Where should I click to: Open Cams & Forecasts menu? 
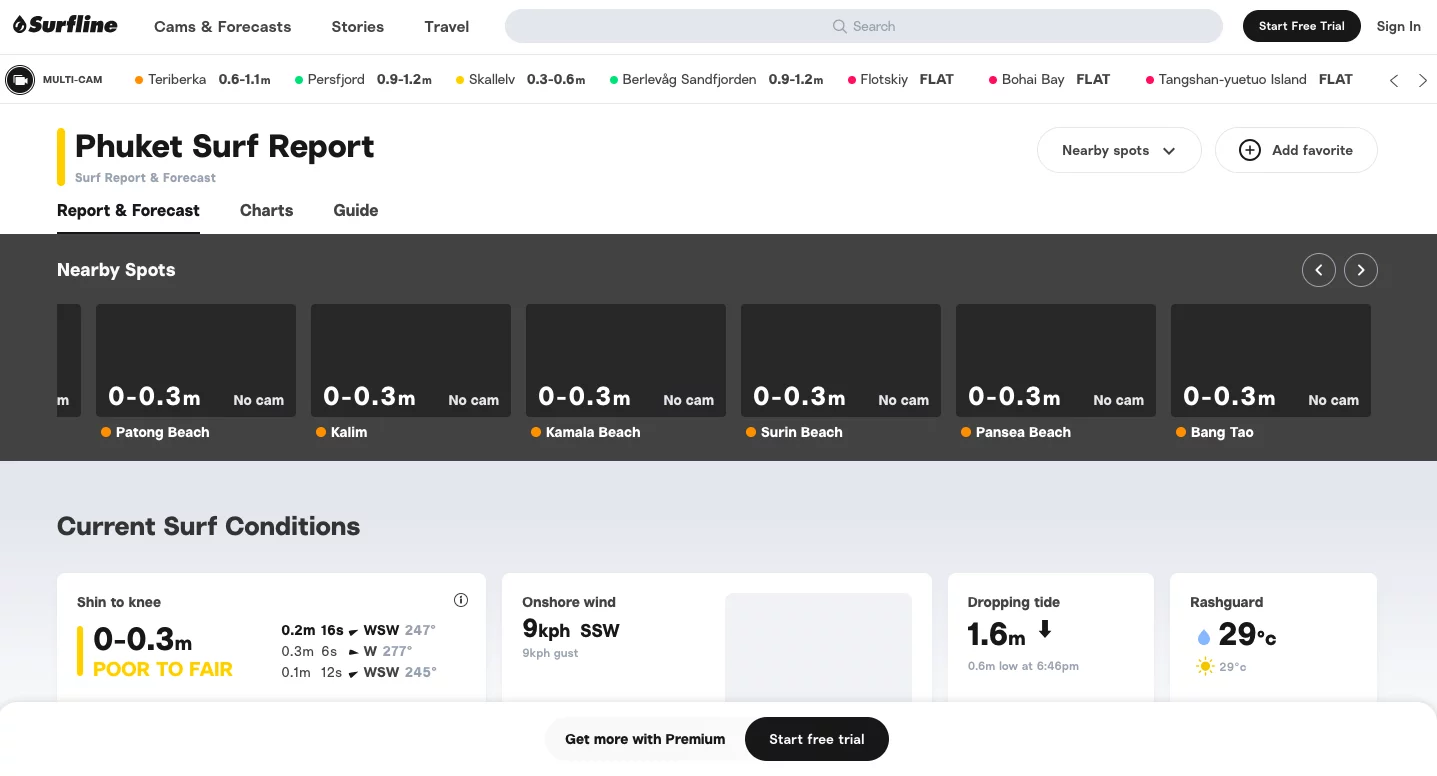(223, 26)
